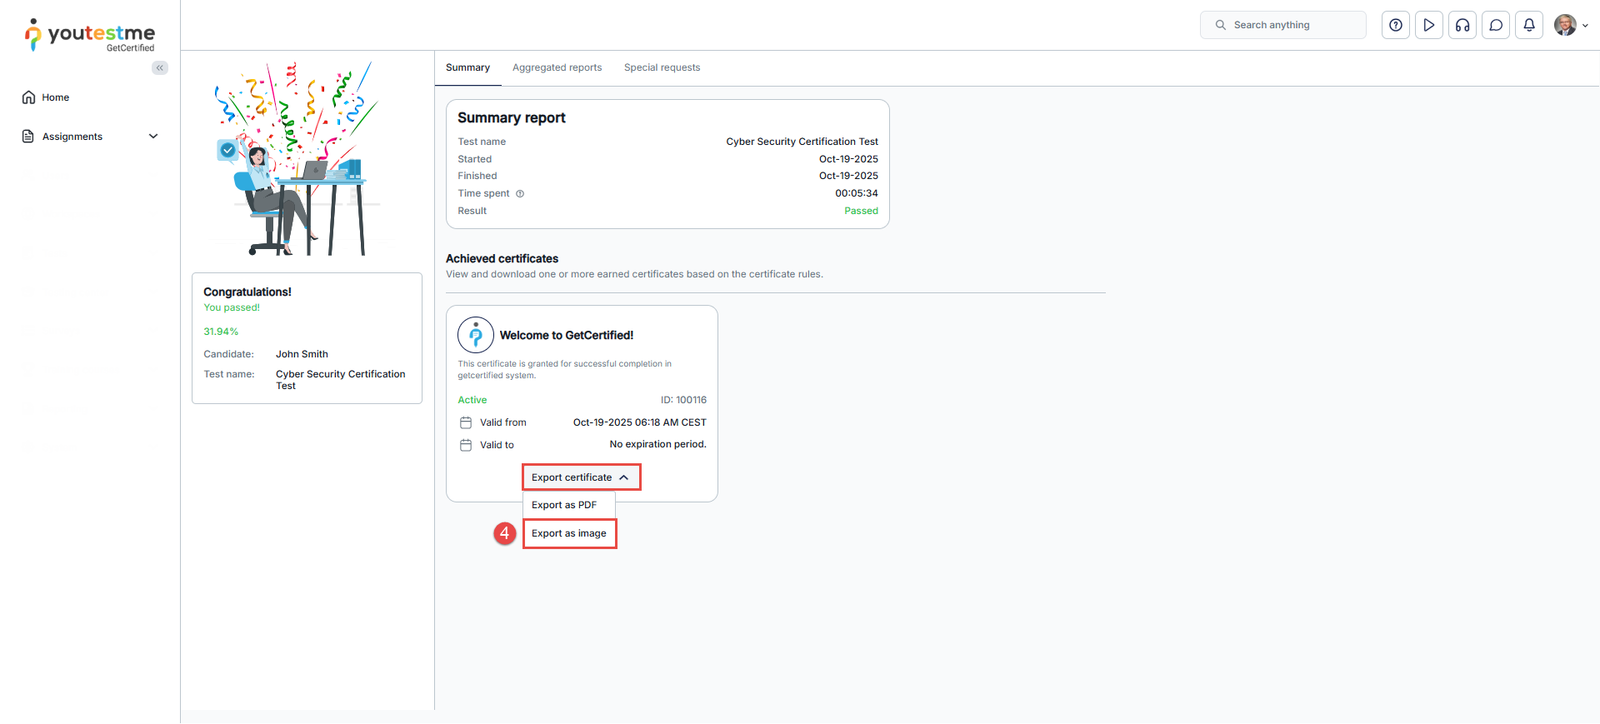Image resolution: width=1600 pixels, height=724 pixels.
Task: Click the Time spent info icon
Action: pos(520,194)
